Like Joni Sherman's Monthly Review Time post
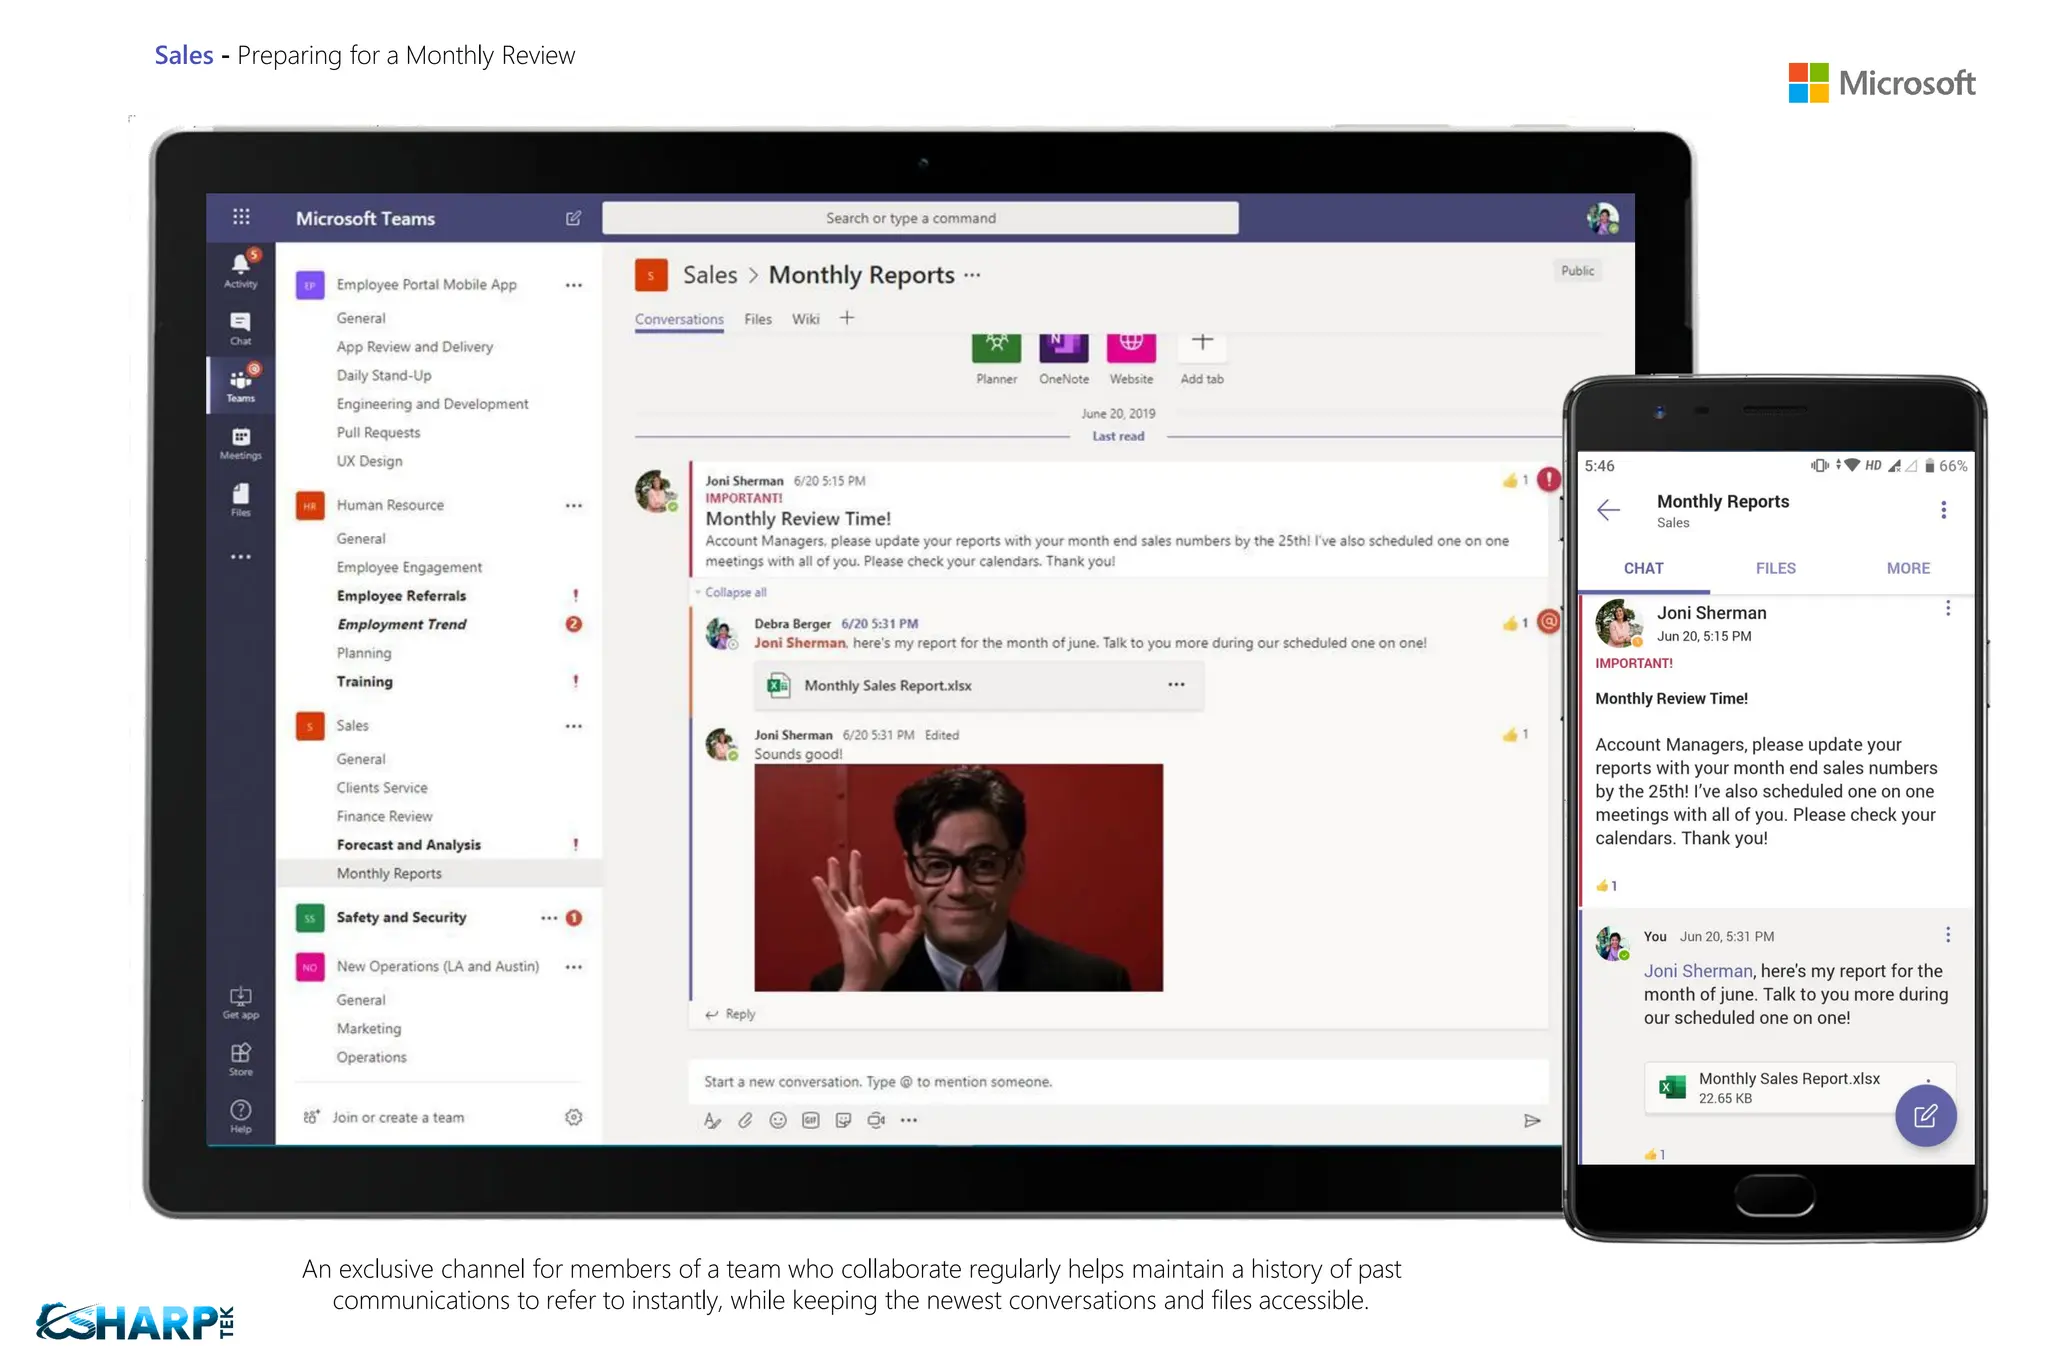This screenshot has height=1370, width=2048. (1514, 481)
